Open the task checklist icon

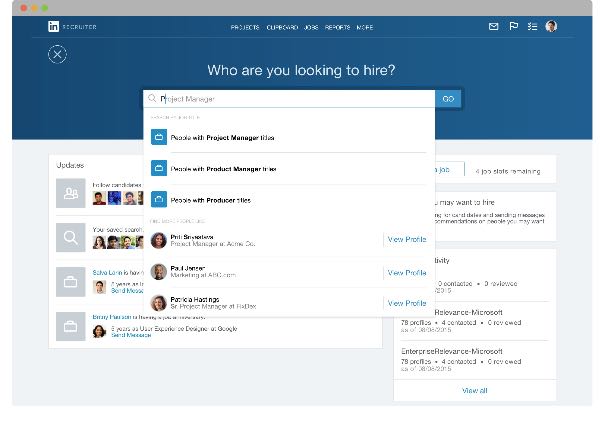click(532, 26)
